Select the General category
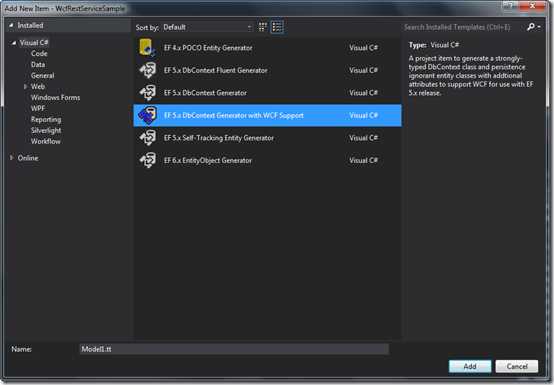Viewport: 554px width, 385px height. [42, 76]
